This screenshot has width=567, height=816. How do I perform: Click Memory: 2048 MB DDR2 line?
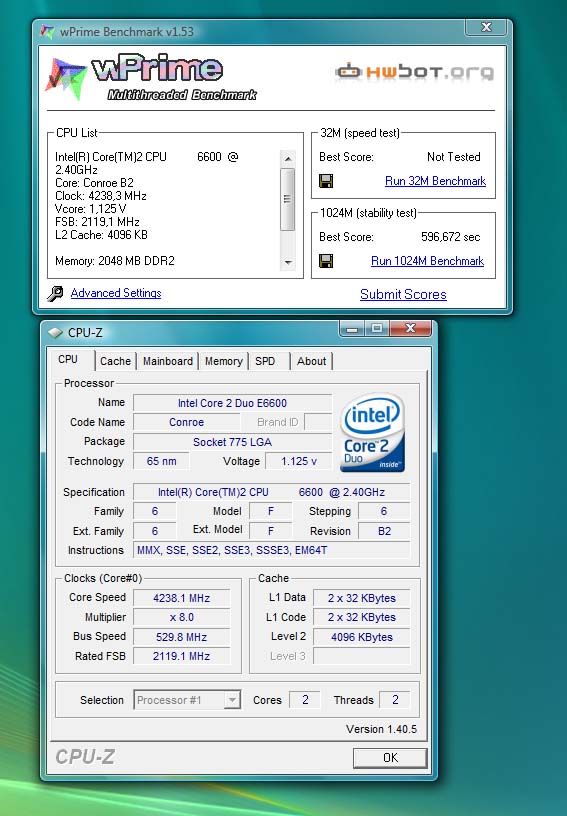115,261
